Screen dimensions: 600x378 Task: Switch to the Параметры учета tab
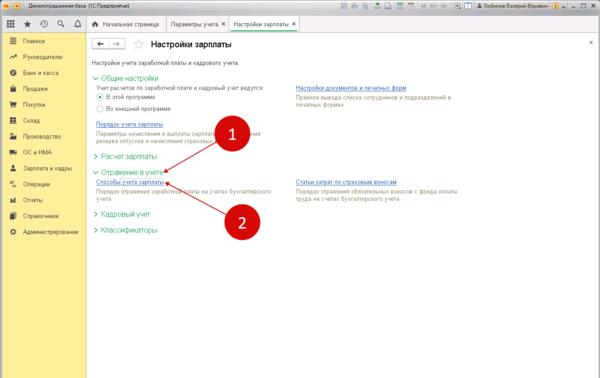coord(194,24)
